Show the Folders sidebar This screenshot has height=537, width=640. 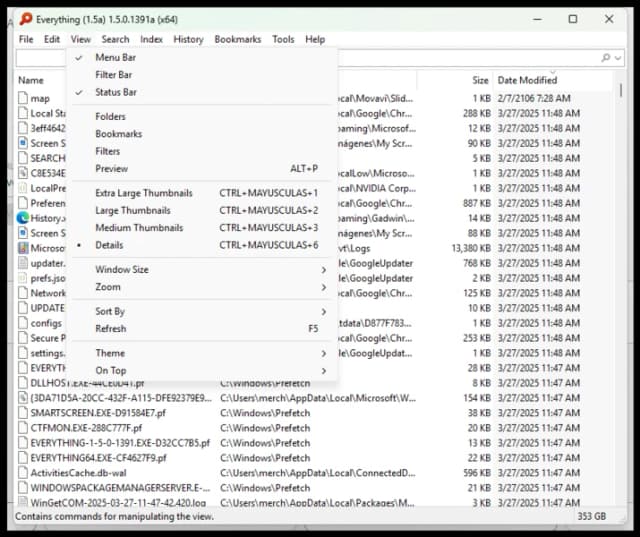point(202,117)
